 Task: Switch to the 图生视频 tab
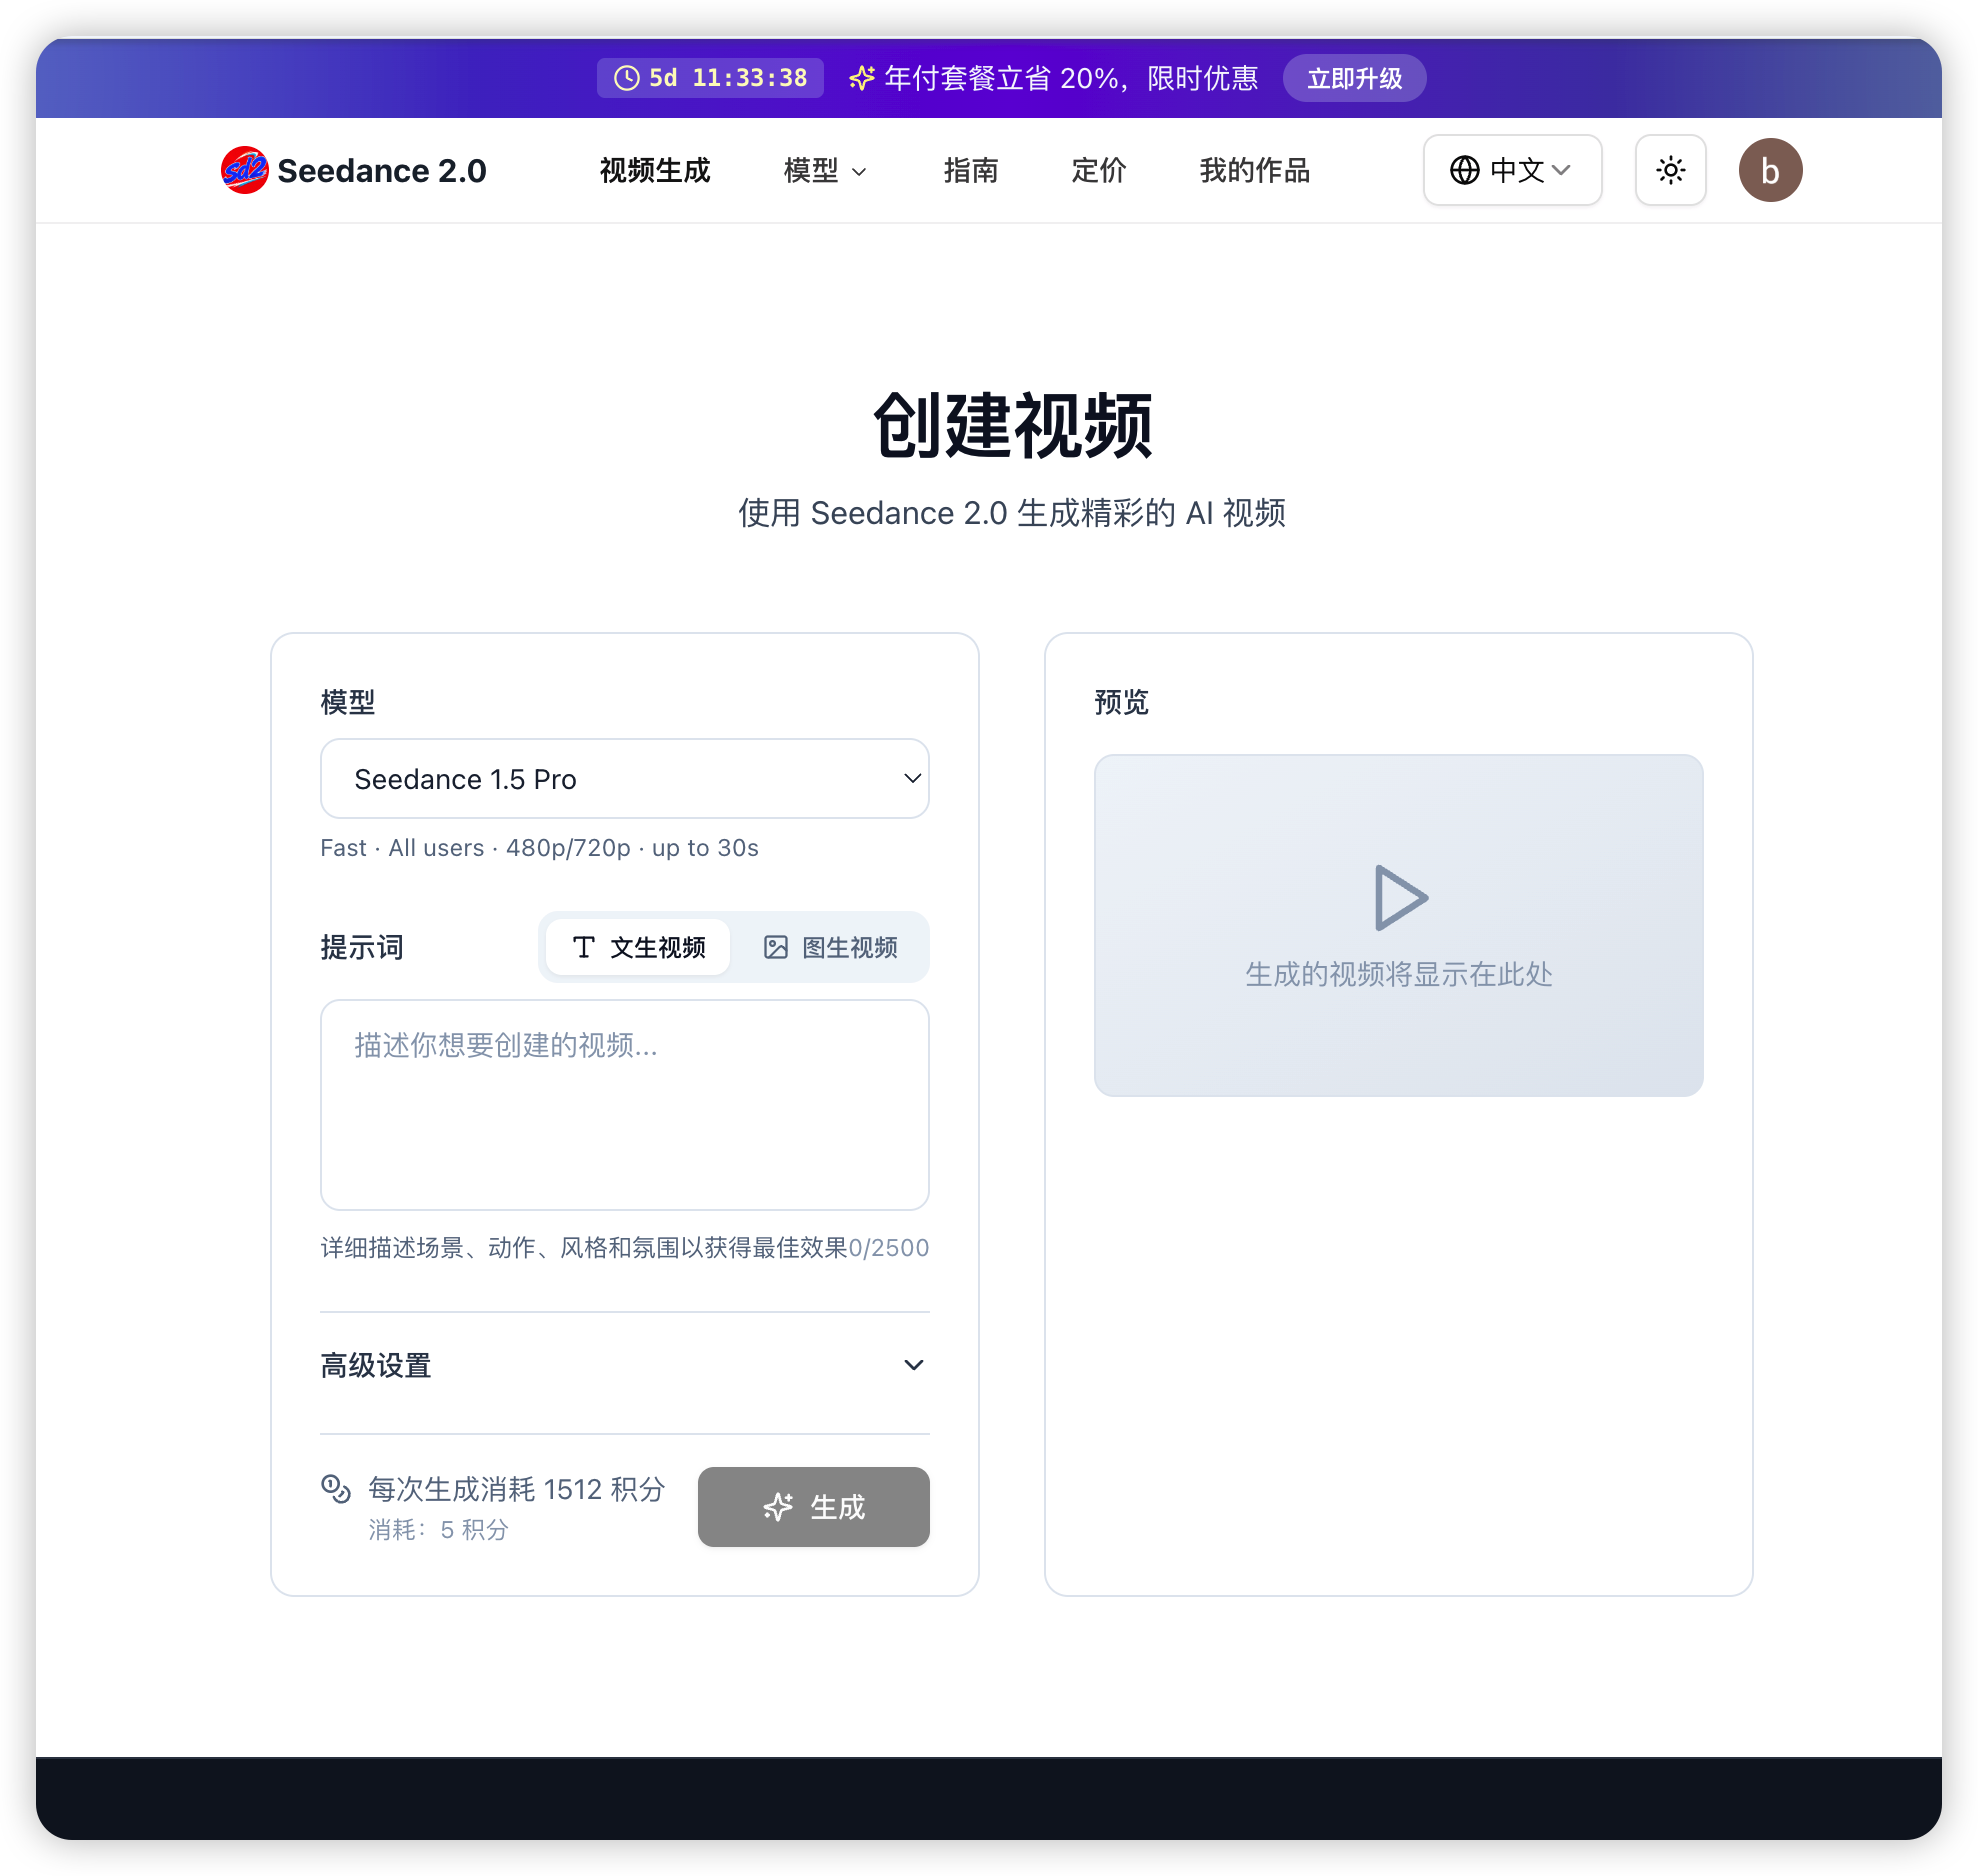[830, 947]
